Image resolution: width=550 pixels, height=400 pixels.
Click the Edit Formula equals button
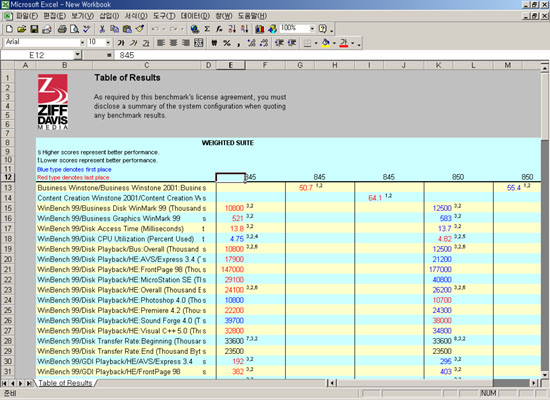coord(109,55)
